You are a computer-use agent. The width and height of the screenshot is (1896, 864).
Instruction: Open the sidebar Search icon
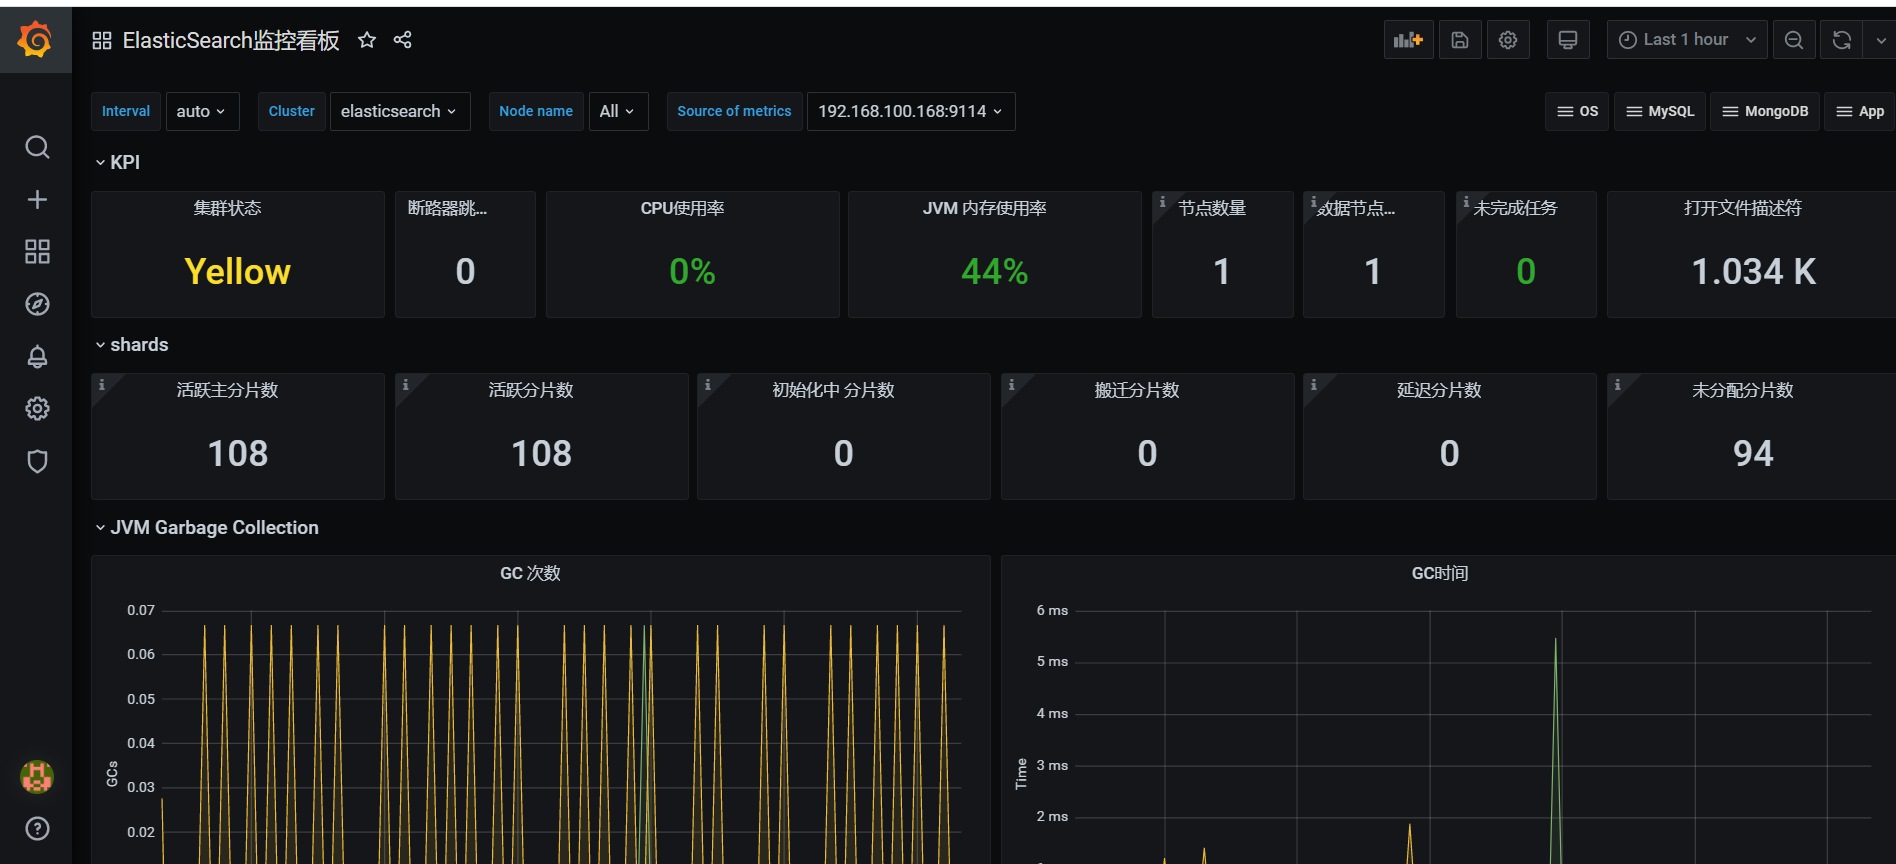pyautogui.click(x=37, y=148)
